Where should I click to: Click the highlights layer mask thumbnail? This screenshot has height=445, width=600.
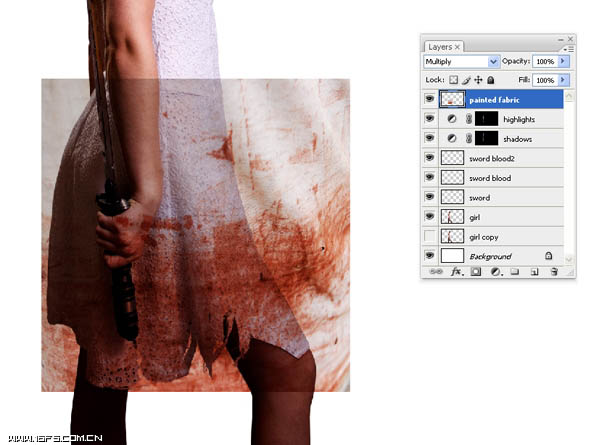click(x=486, y=119)
